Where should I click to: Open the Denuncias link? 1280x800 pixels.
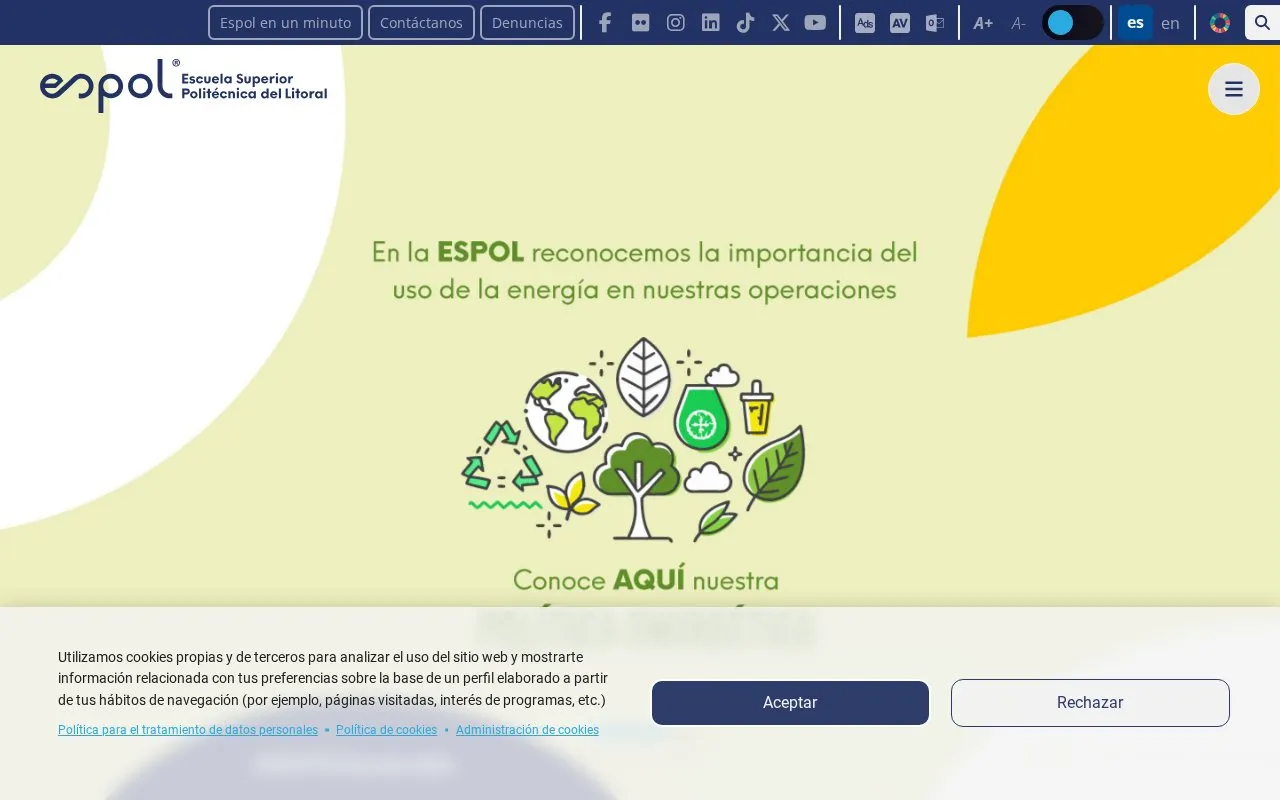point(527,22)
